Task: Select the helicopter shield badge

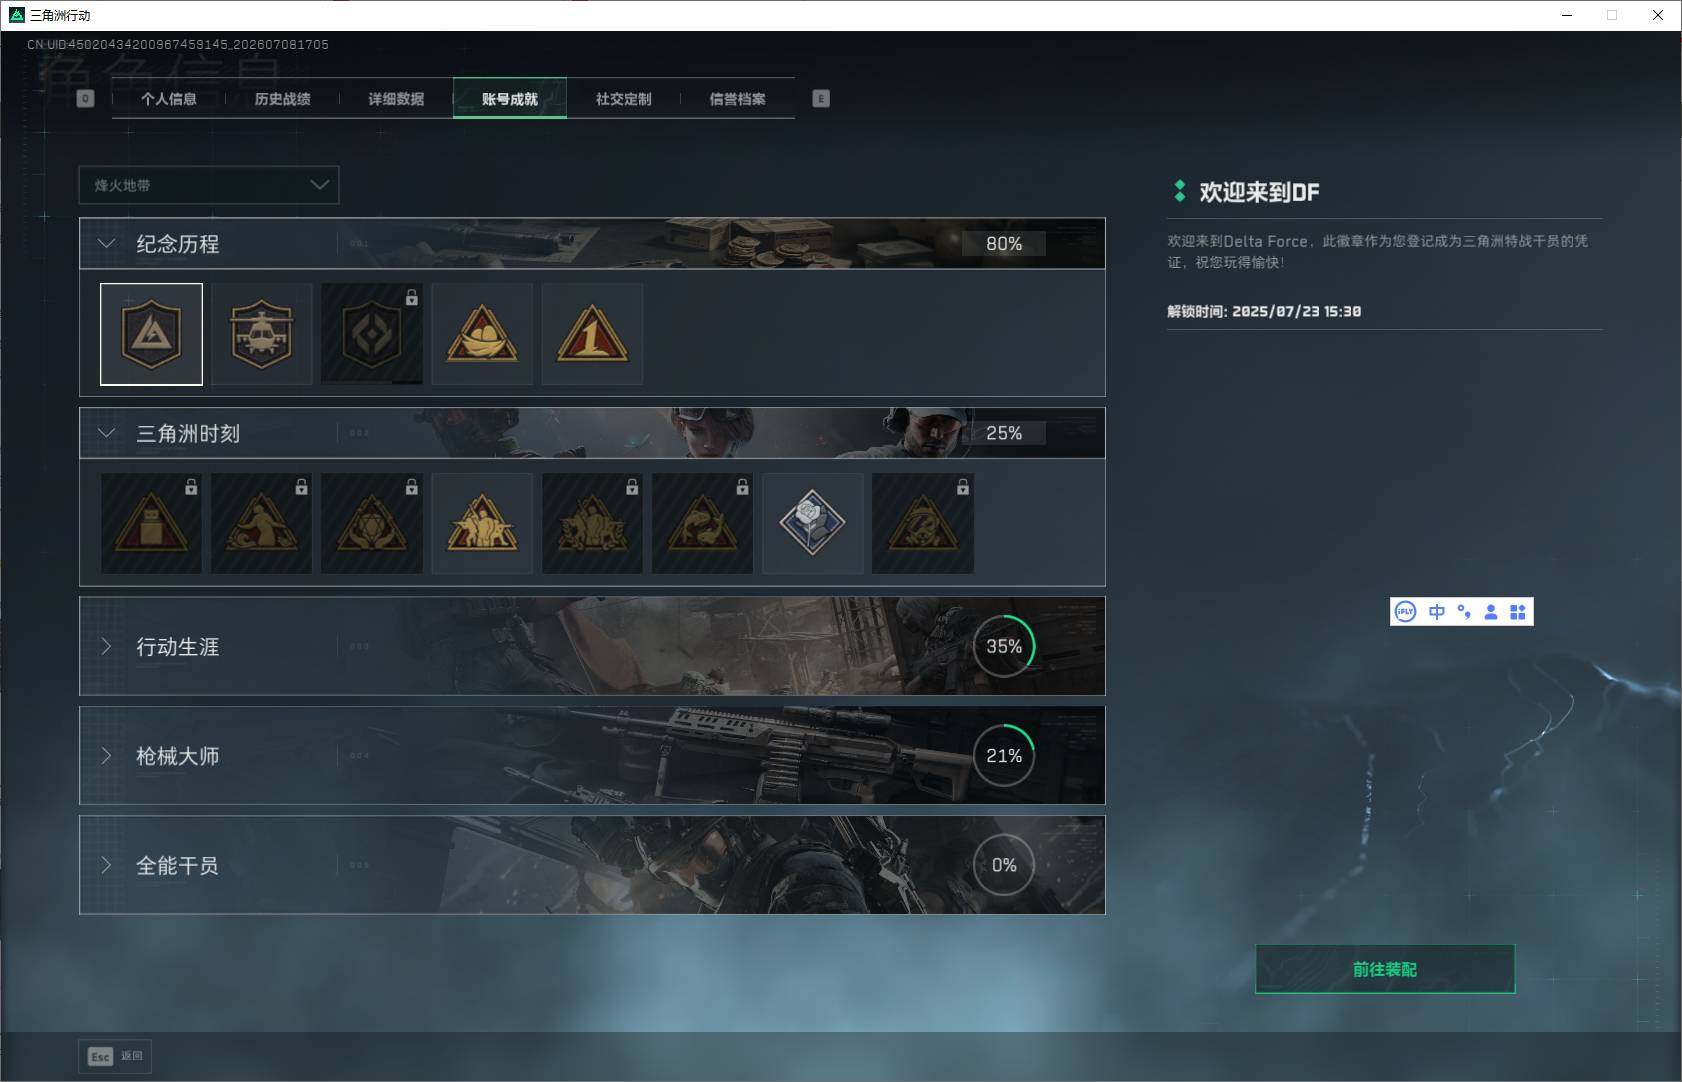Action: tap(261, 334)
